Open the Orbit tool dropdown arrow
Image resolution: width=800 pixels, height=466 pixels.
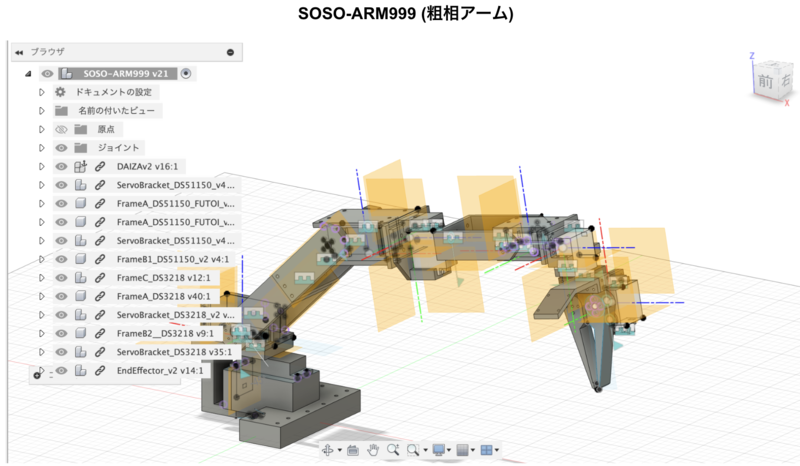point(340,450)
